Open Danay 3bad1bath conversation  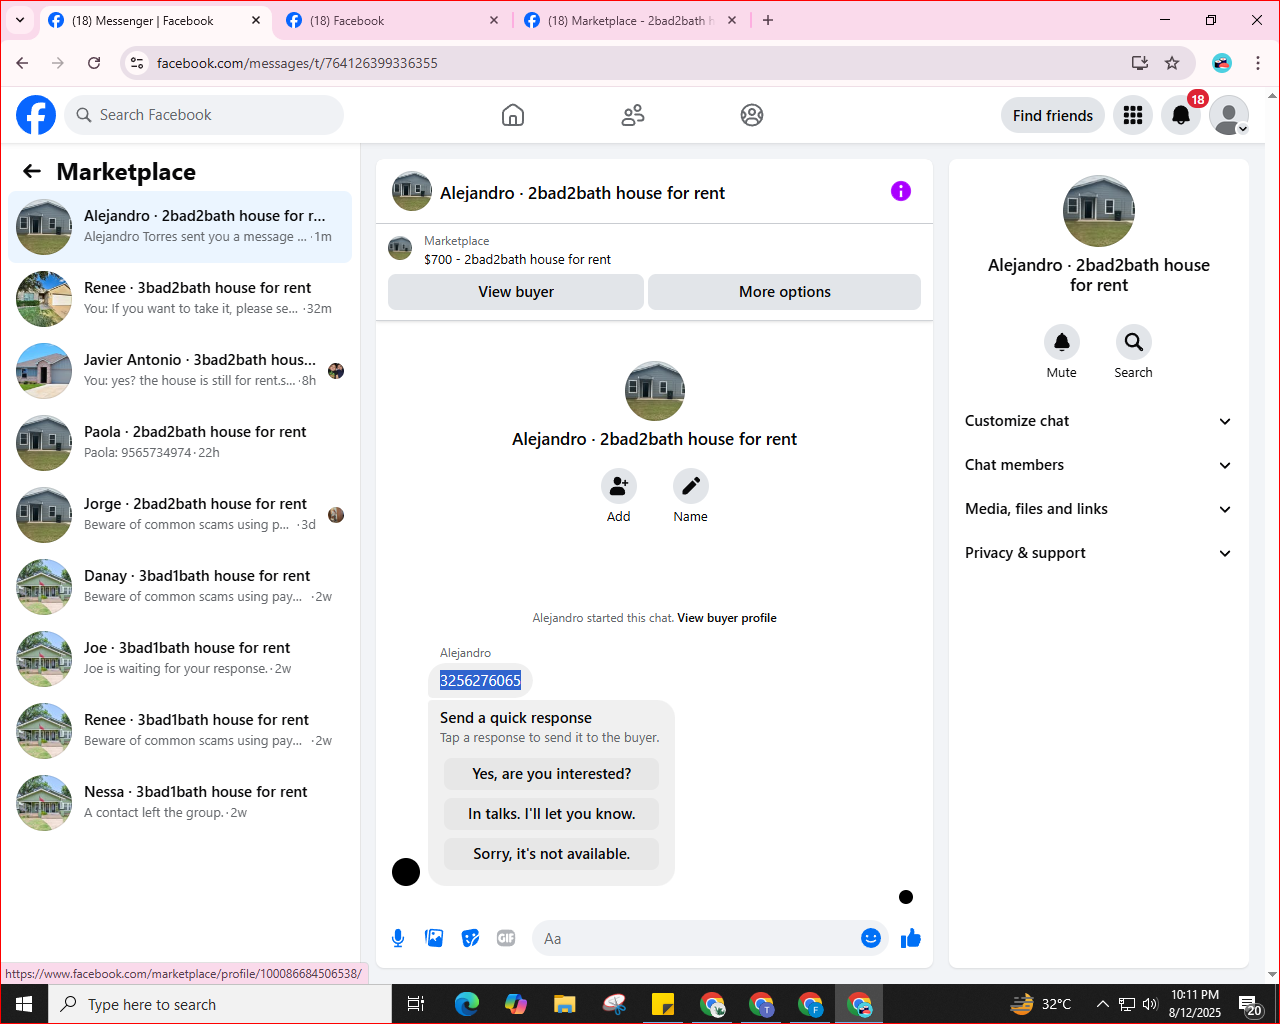[x=180, y=587]
